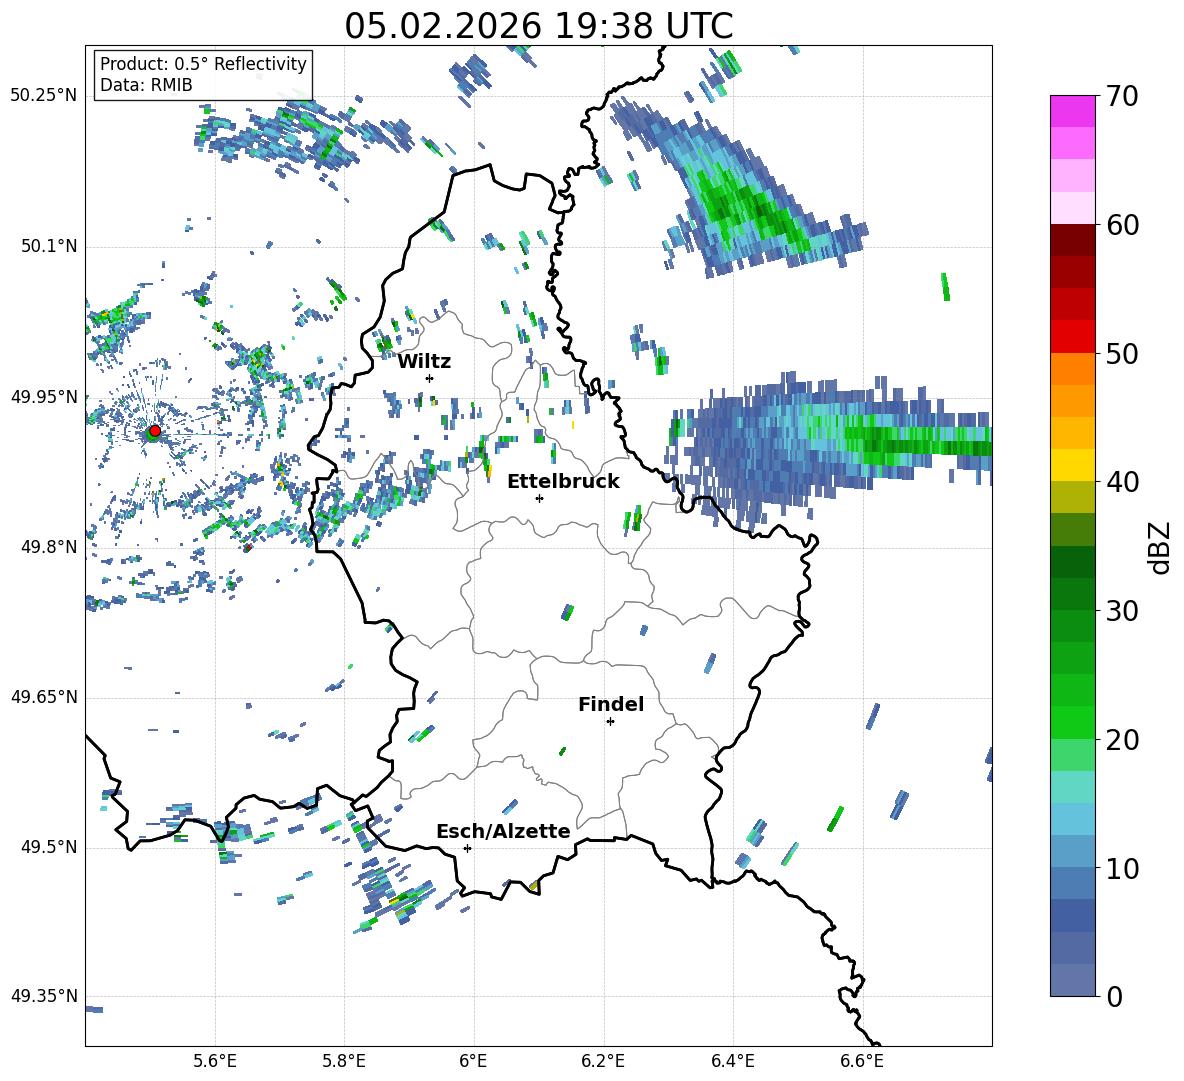The width and height of the screenshot is (1184, 1081).
Task: Click the 50.25°N latitude label
Action: click(x=44, y=96)
